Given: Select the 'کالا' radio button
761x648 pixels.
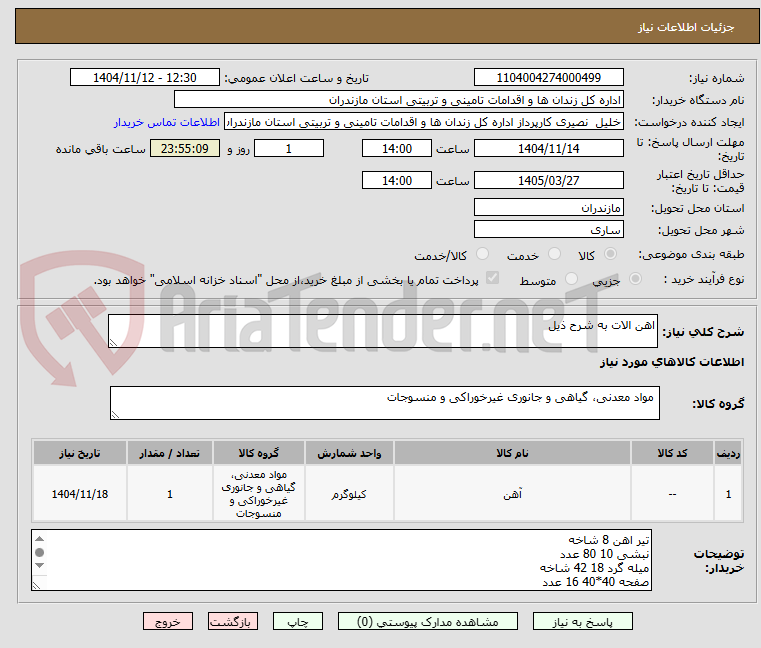Looking at the screenshot, I should [x=610, y=254].
